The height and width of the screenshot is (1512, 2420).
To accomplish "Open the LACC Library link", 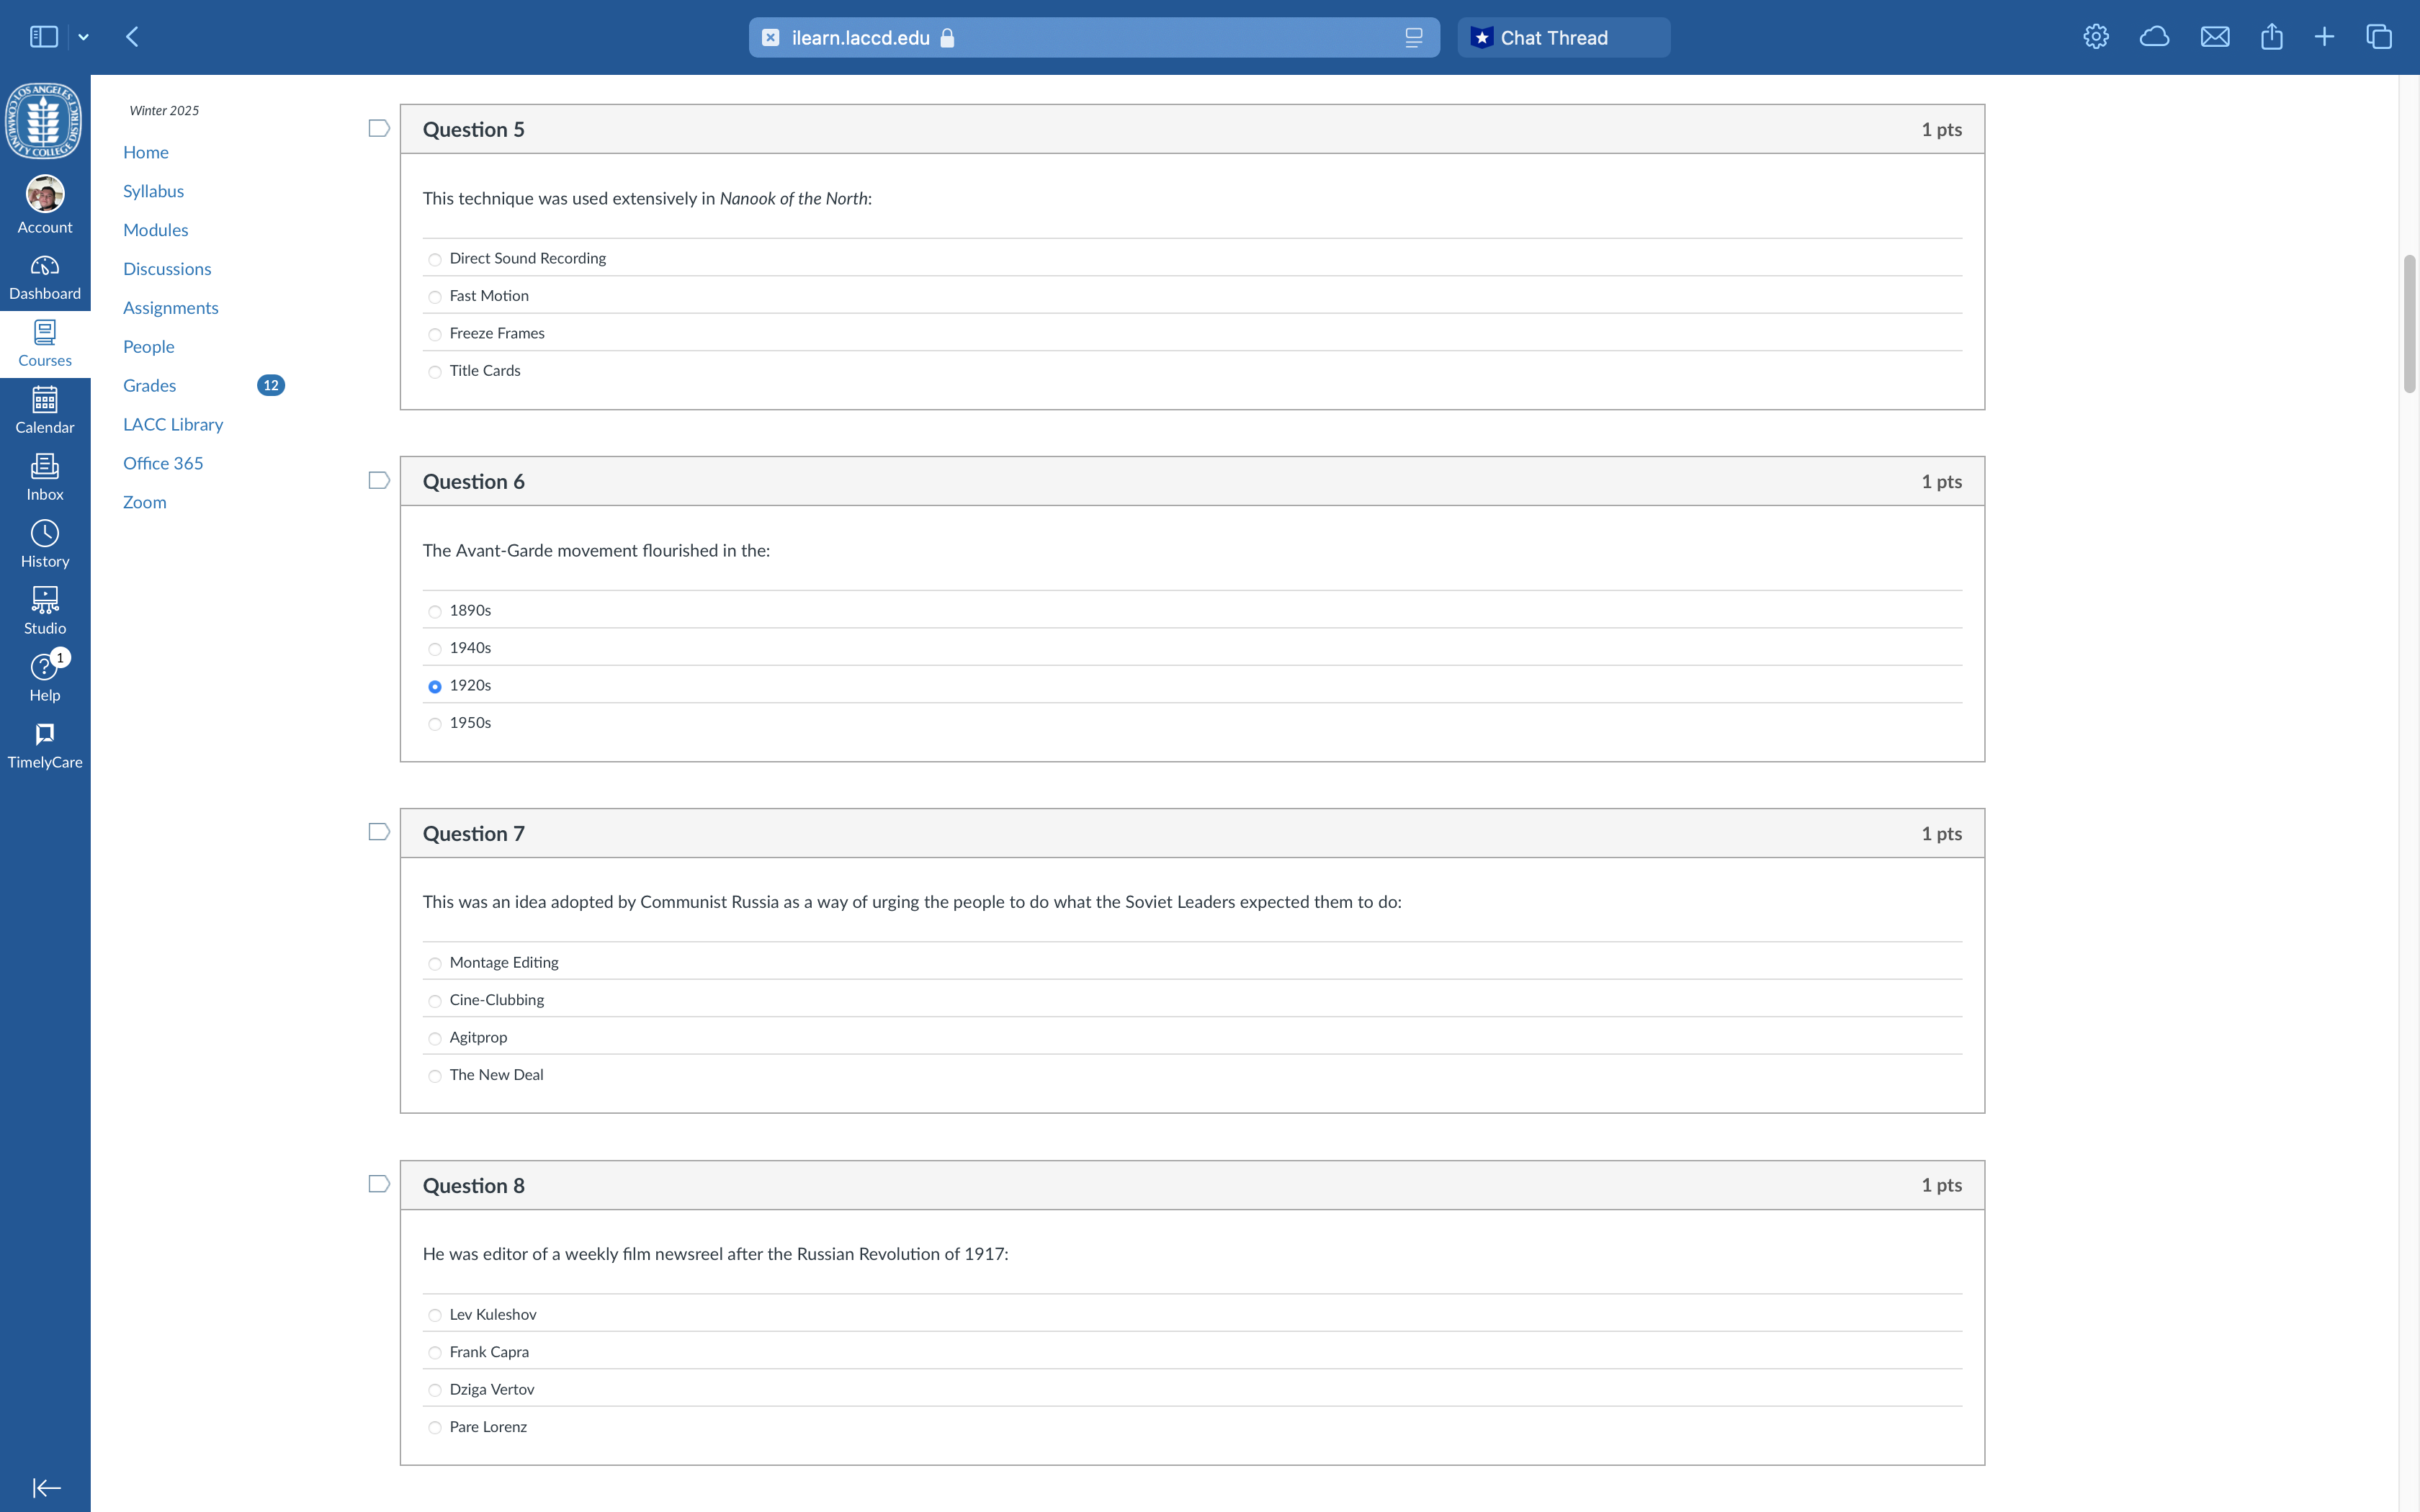I will click(173, 425).
